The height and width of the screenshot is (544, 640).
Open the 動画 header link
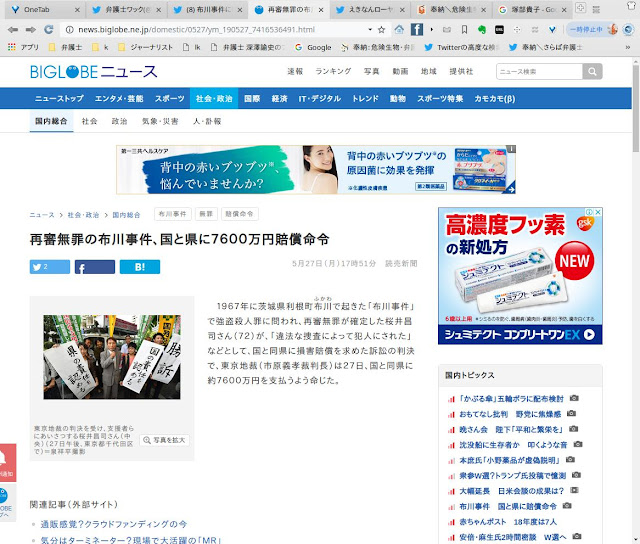400,71
